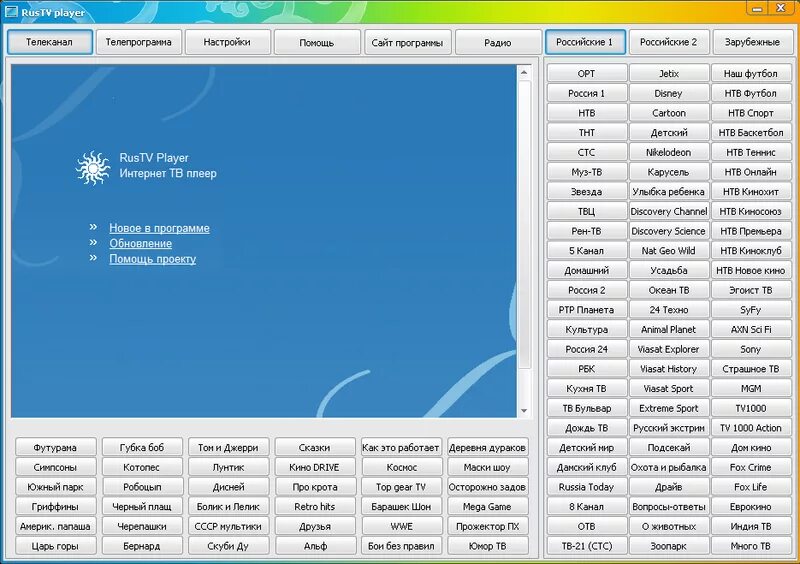Screen dimensions: 800x564
Task: Open the Культура channel
Action: (x=586, y=330)
